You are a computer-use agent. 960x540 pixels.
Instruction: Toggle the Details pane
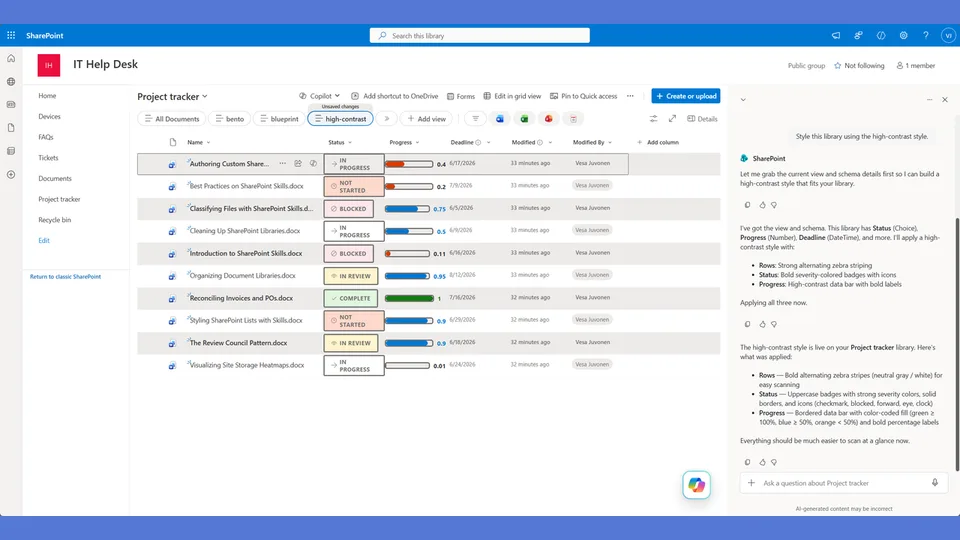point(702,119)
